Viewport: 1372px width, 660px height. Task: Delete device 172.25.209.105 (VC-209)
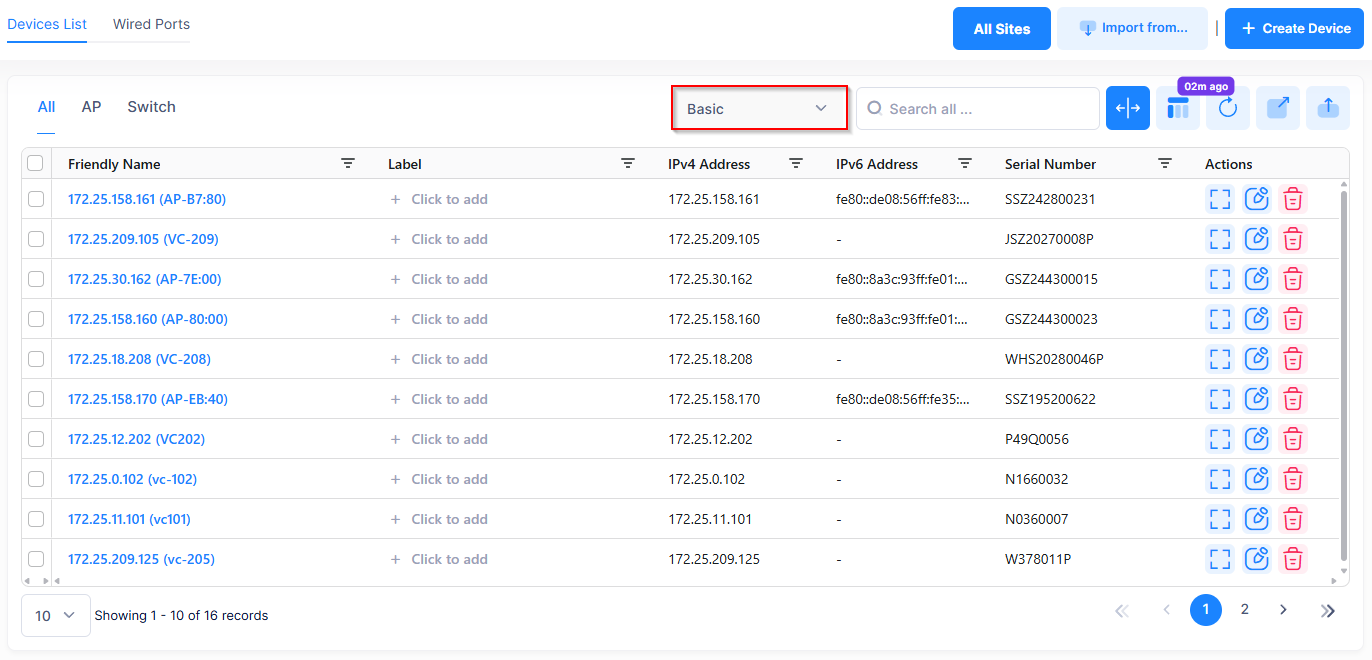[x=1293, y=239]
